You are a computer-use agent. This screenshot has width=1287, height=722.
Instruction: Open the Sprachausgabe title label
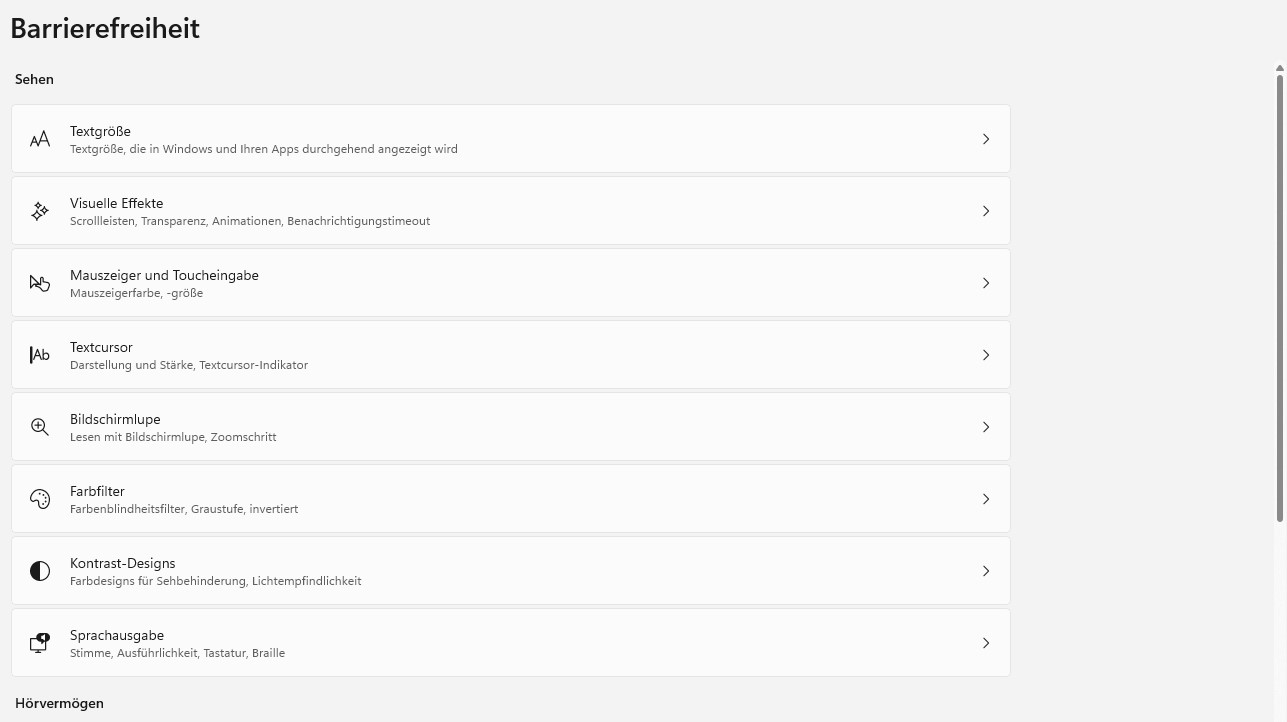point(116,635)
